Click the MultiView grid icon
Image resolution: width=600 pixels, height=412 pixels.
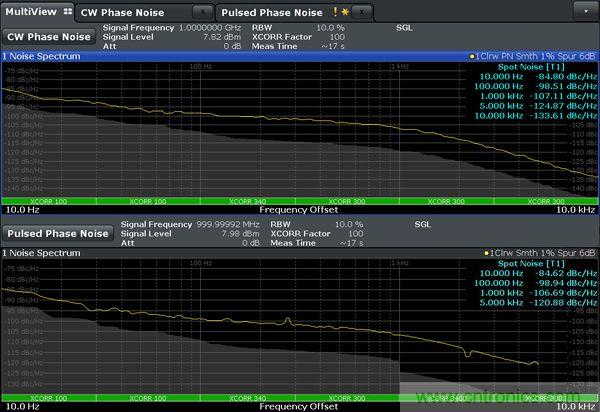coord(66,12)
